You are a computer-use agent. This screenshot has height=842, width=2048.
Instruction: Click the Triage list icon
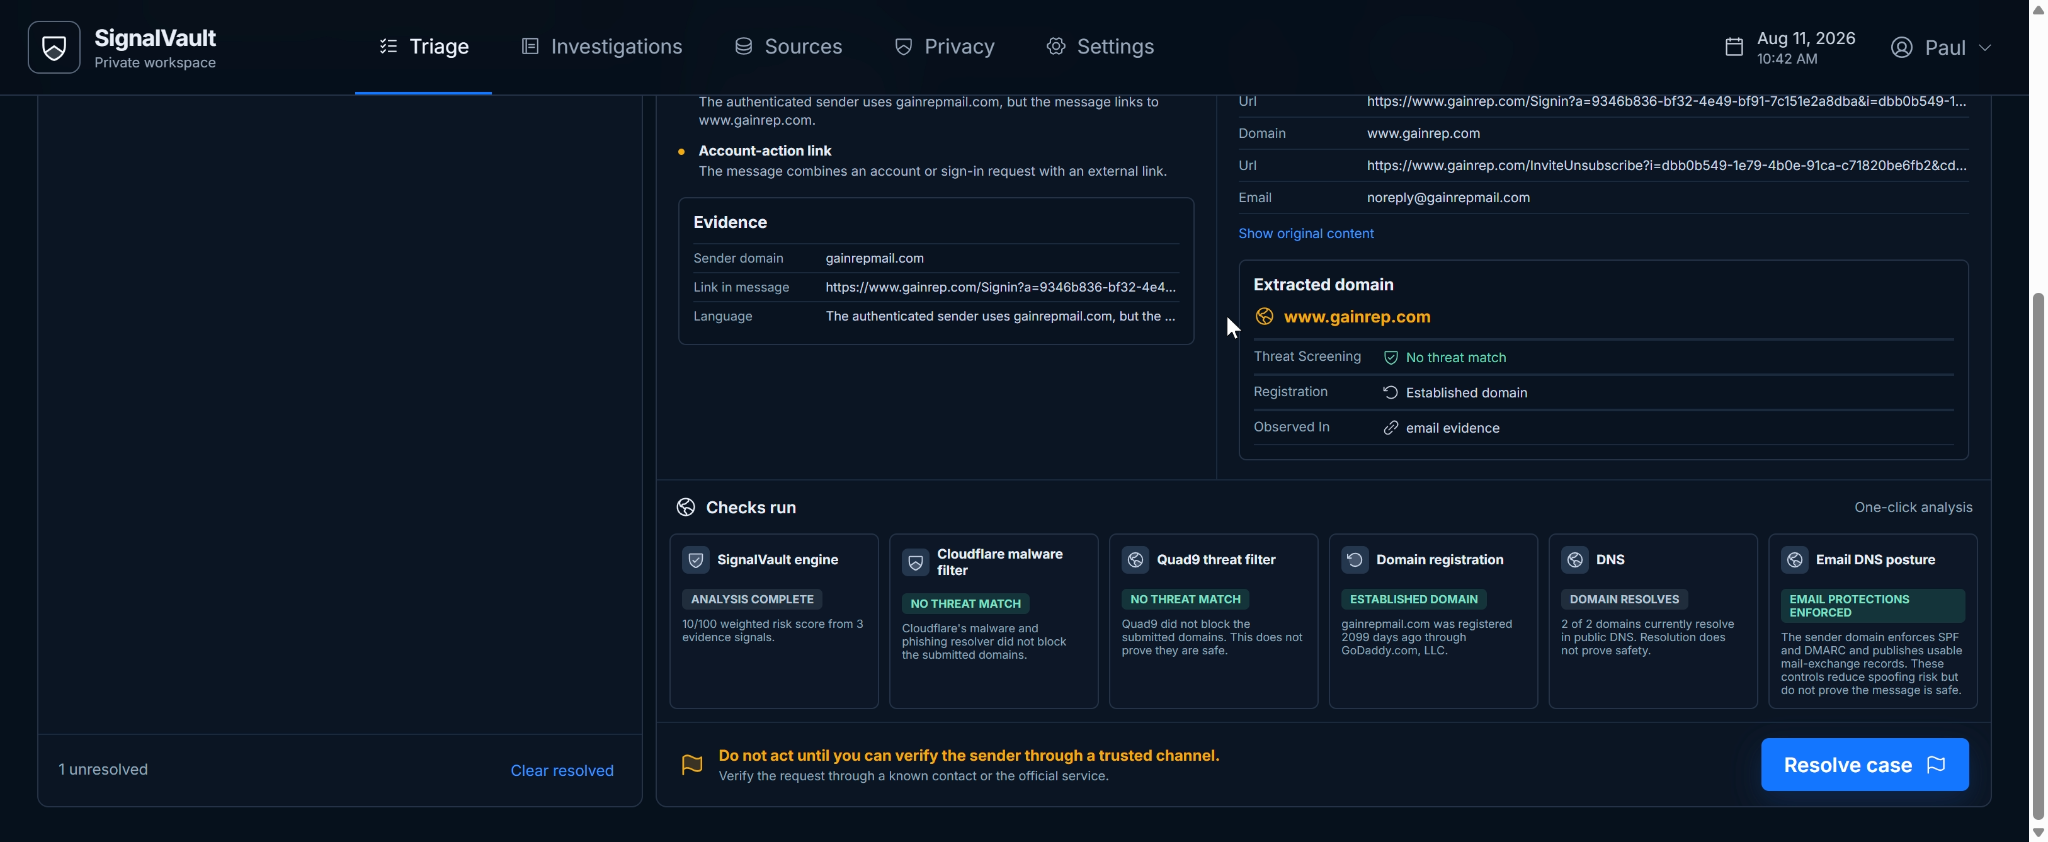[388, 47]
